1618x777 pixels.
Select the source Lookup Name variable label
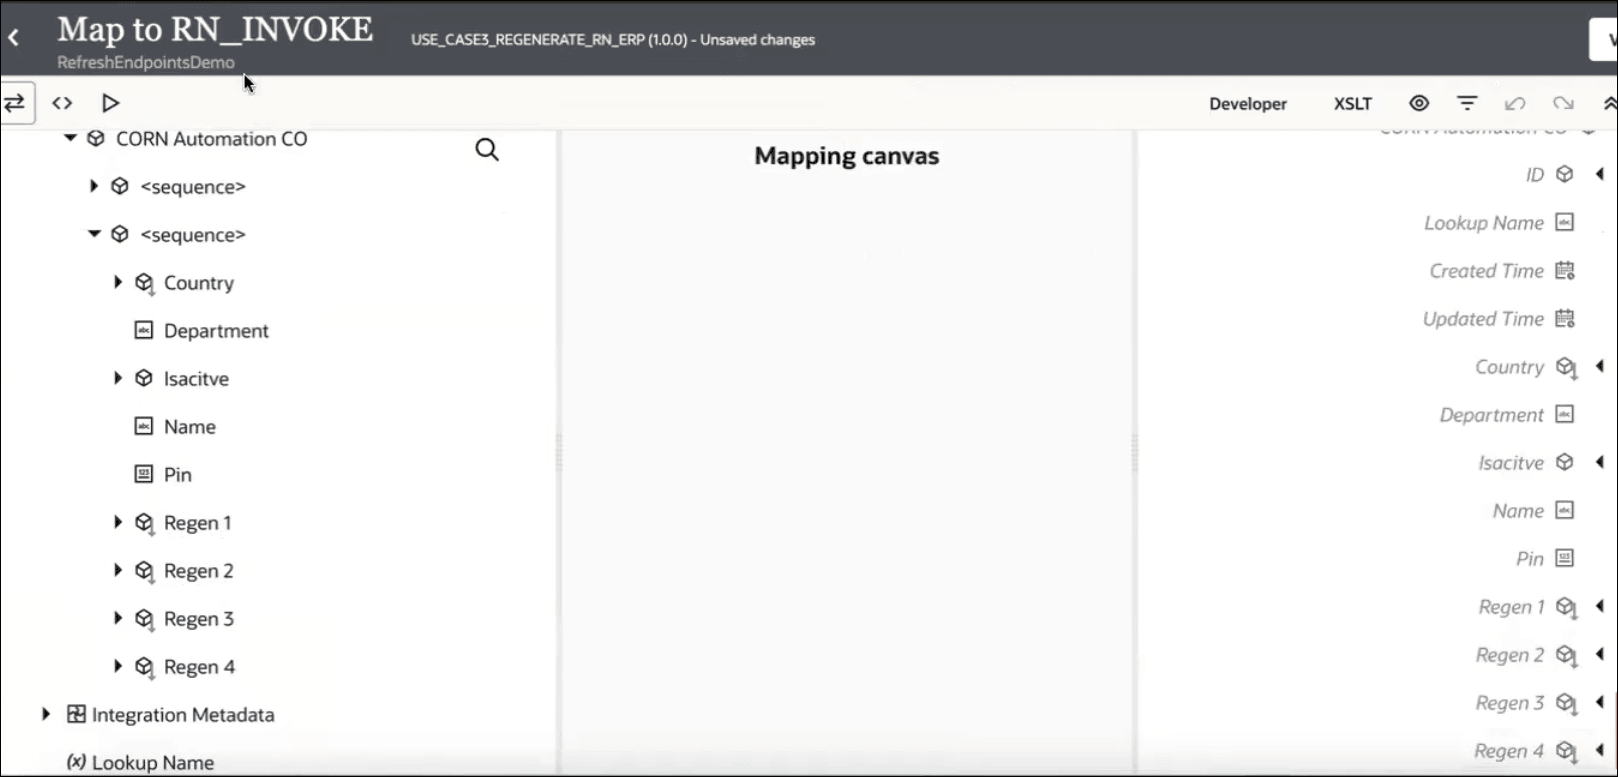pos(153,763)
